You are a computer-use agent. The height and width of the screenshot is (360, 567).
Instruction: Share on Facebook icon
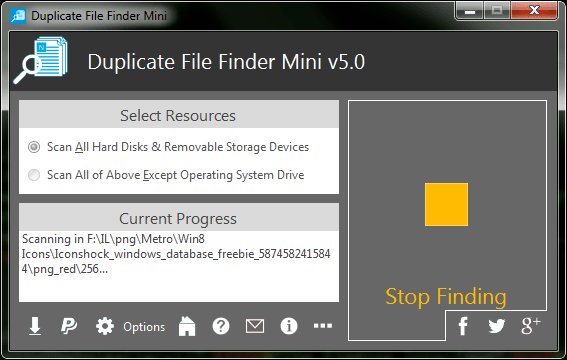click(463, 326)
